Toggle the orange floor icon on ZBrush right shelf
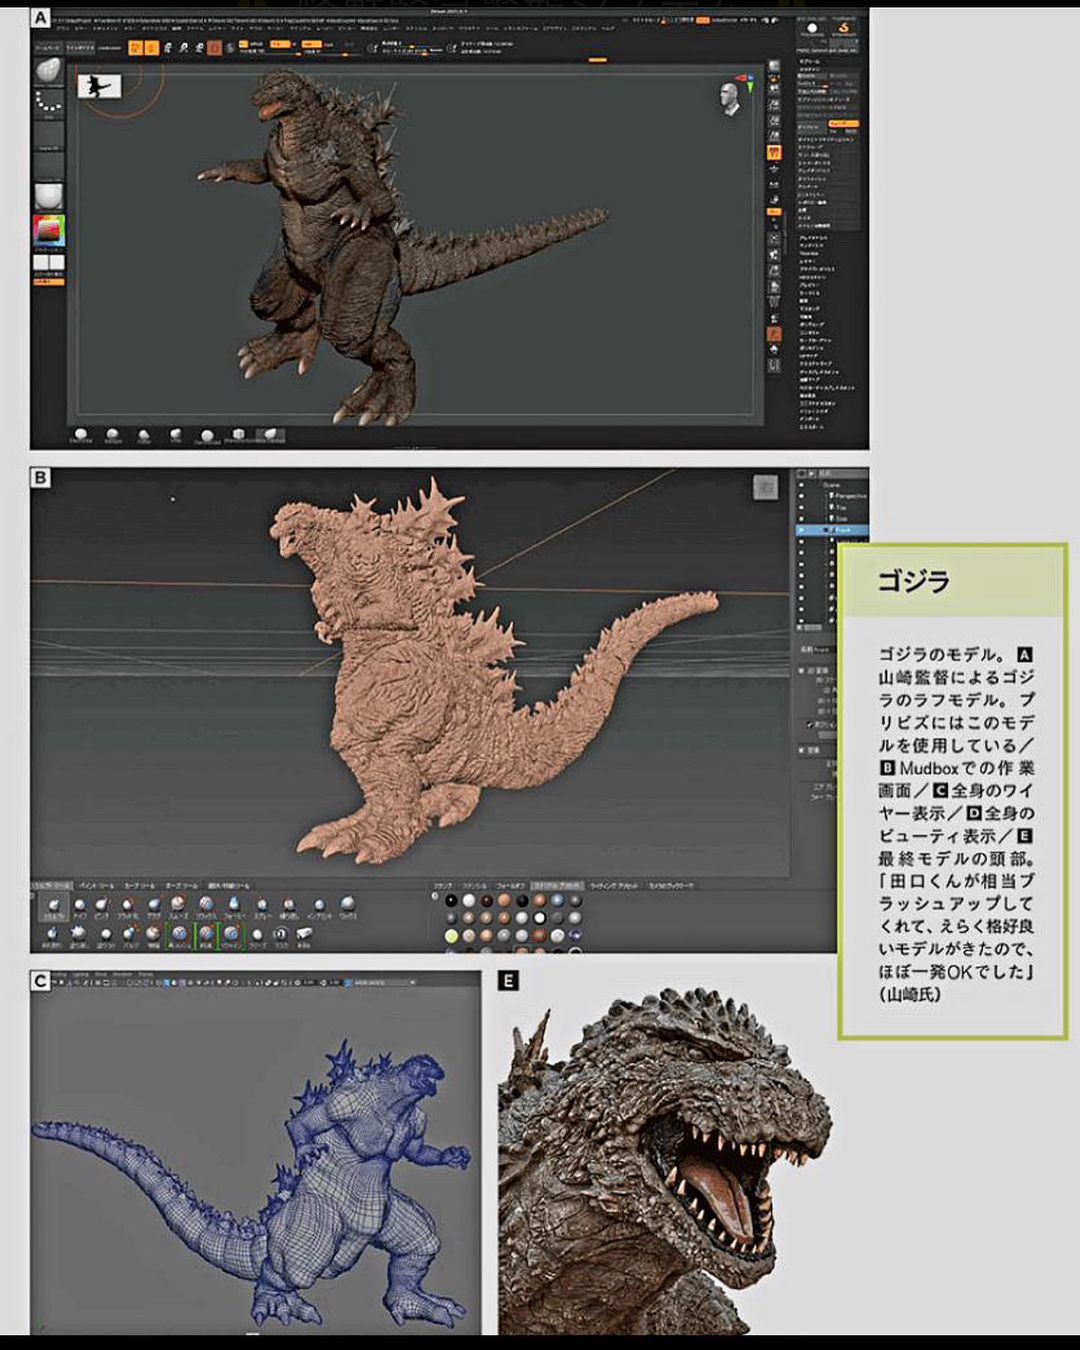 point(774,152)
